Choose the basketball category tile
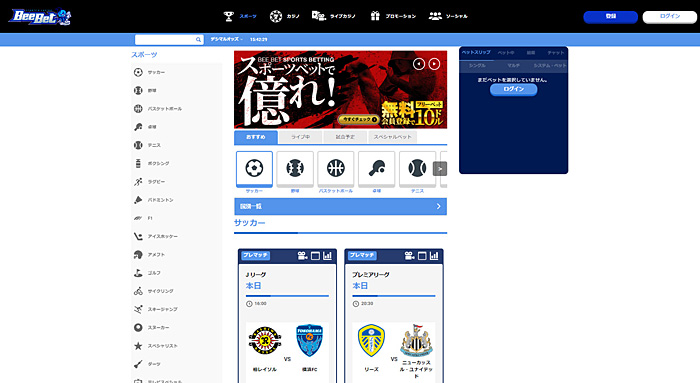 [x=335, y=169]
